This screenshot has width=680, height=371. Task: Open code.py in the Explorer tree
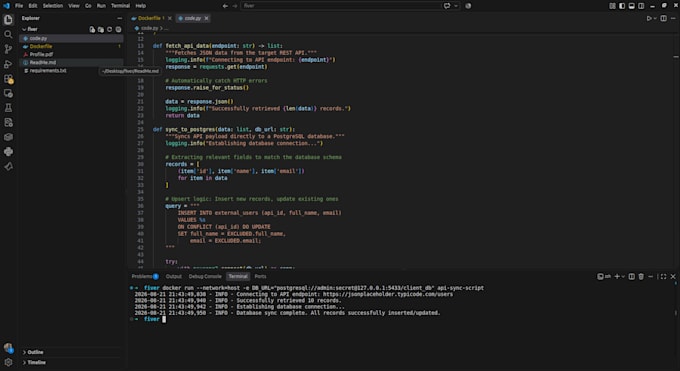(x=72, y=38)
